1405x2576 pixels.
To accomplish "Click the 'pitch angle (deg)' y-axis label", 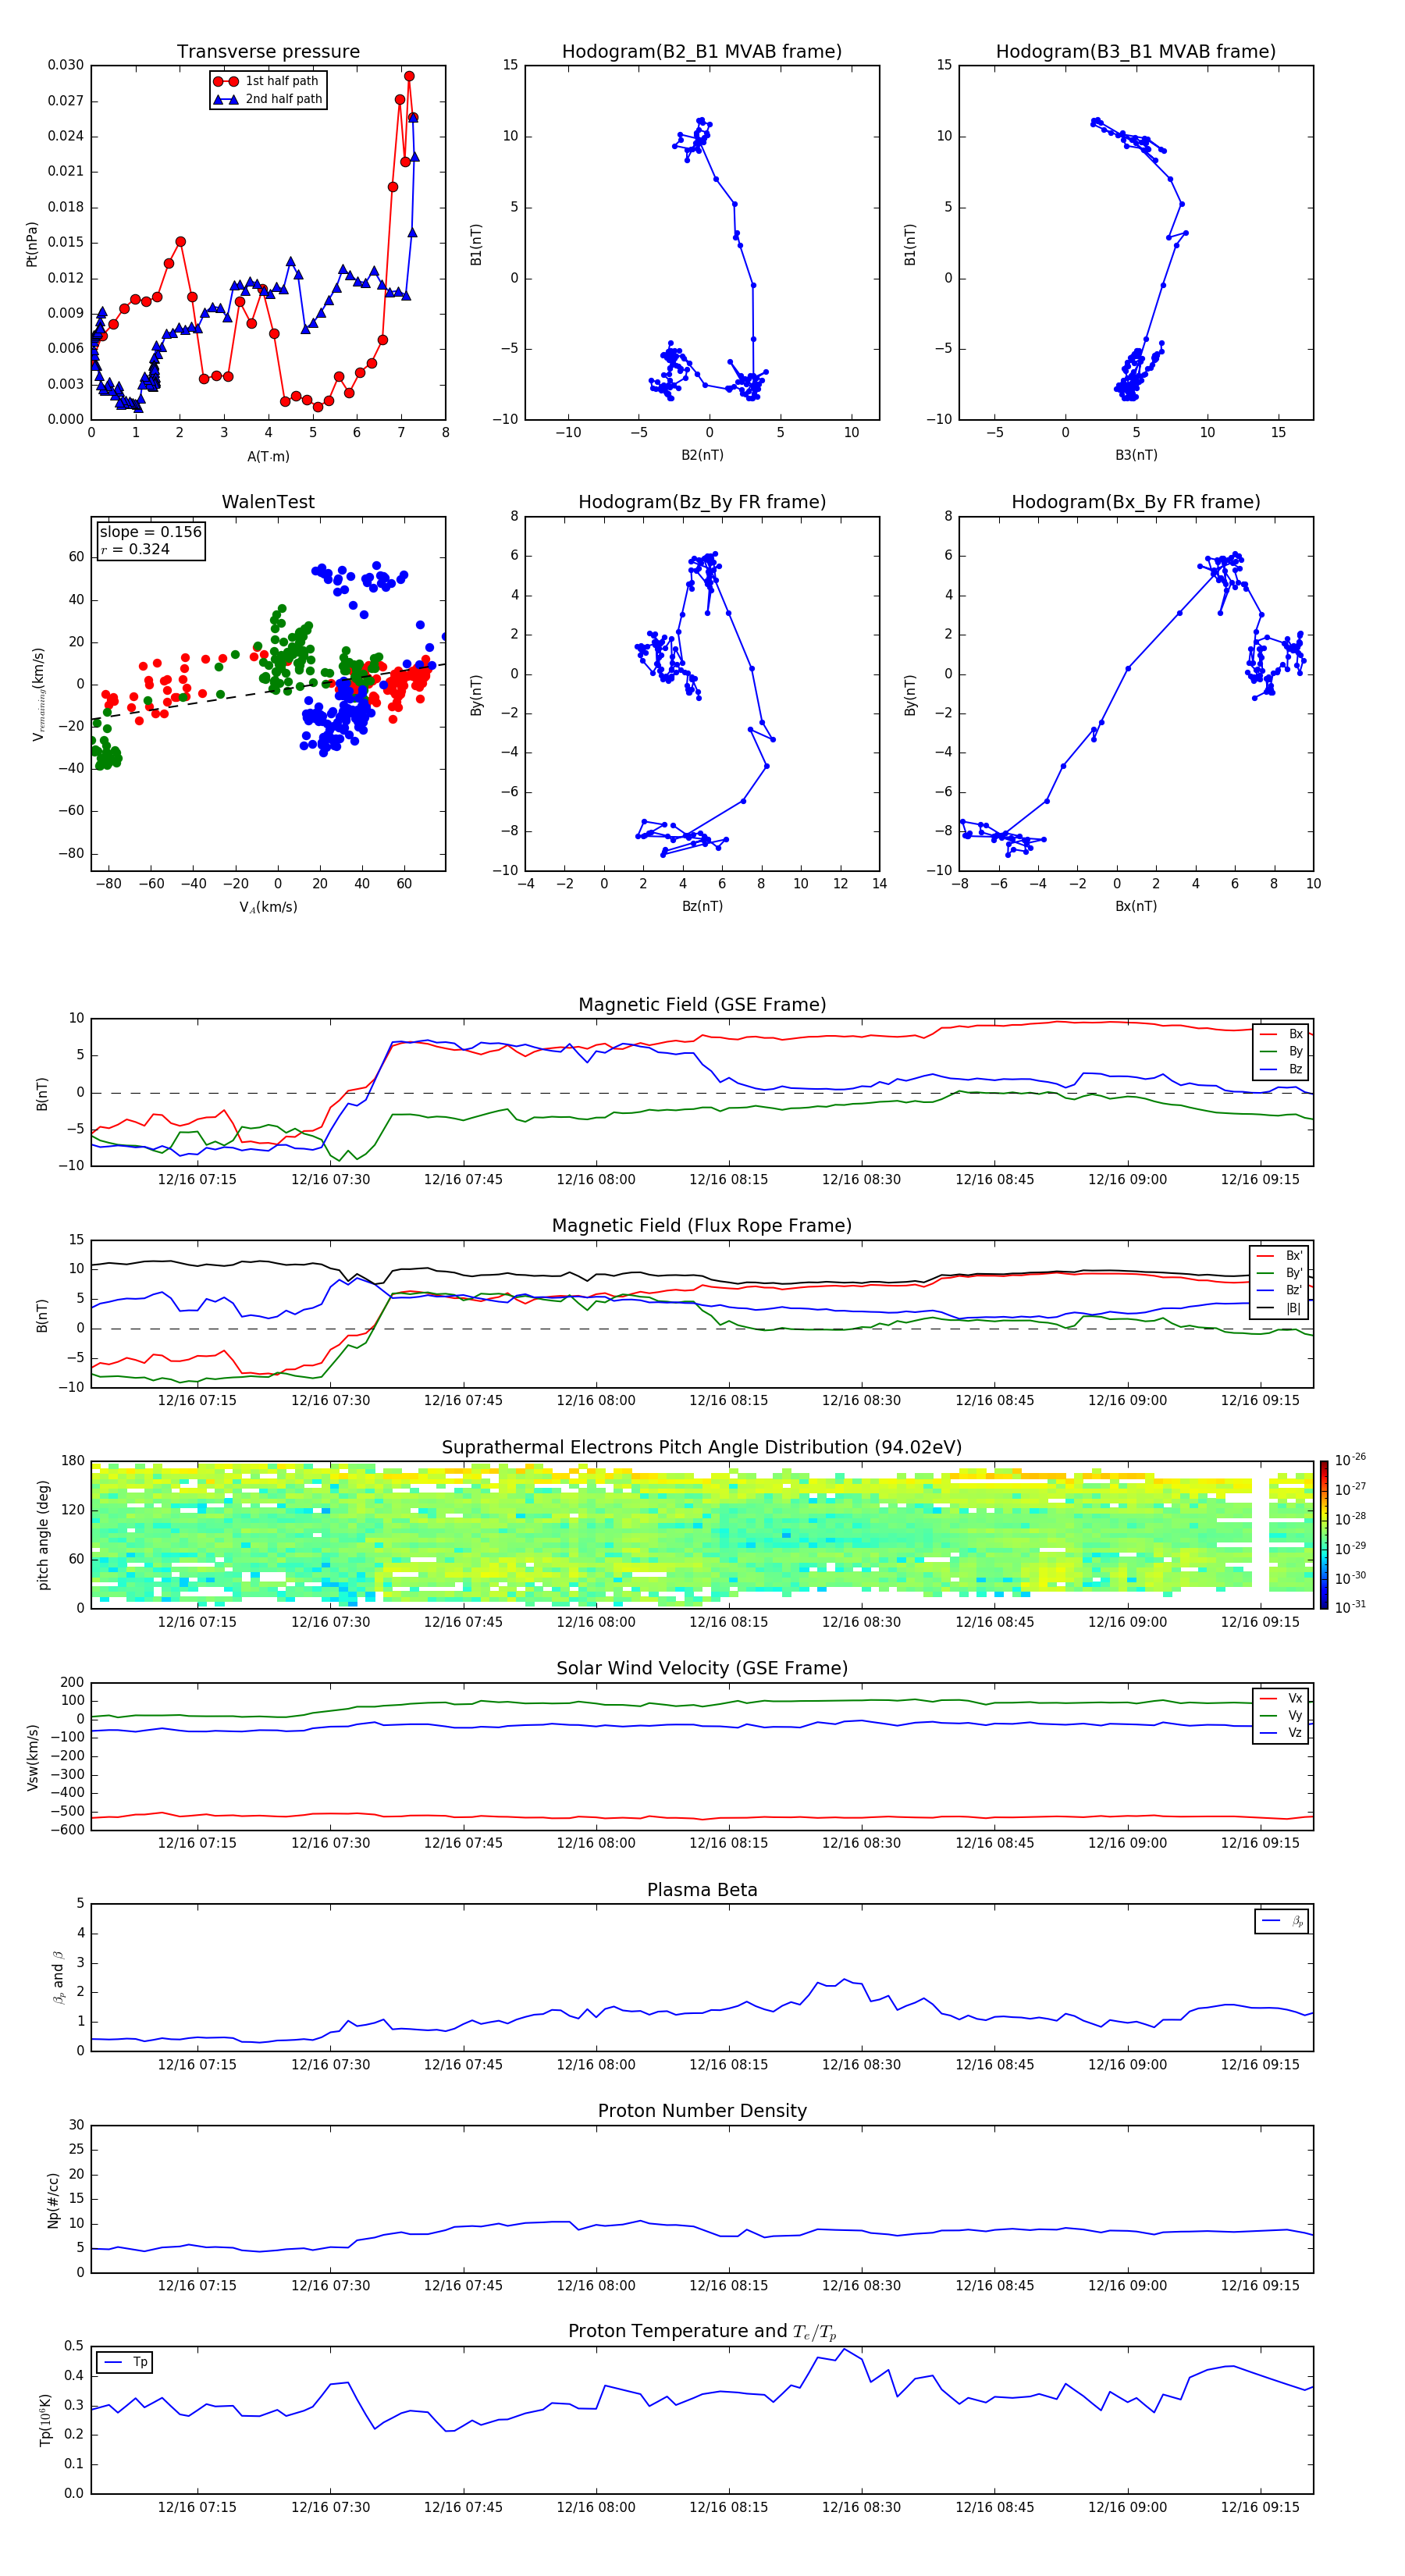I will click(x=43, y=1535).
